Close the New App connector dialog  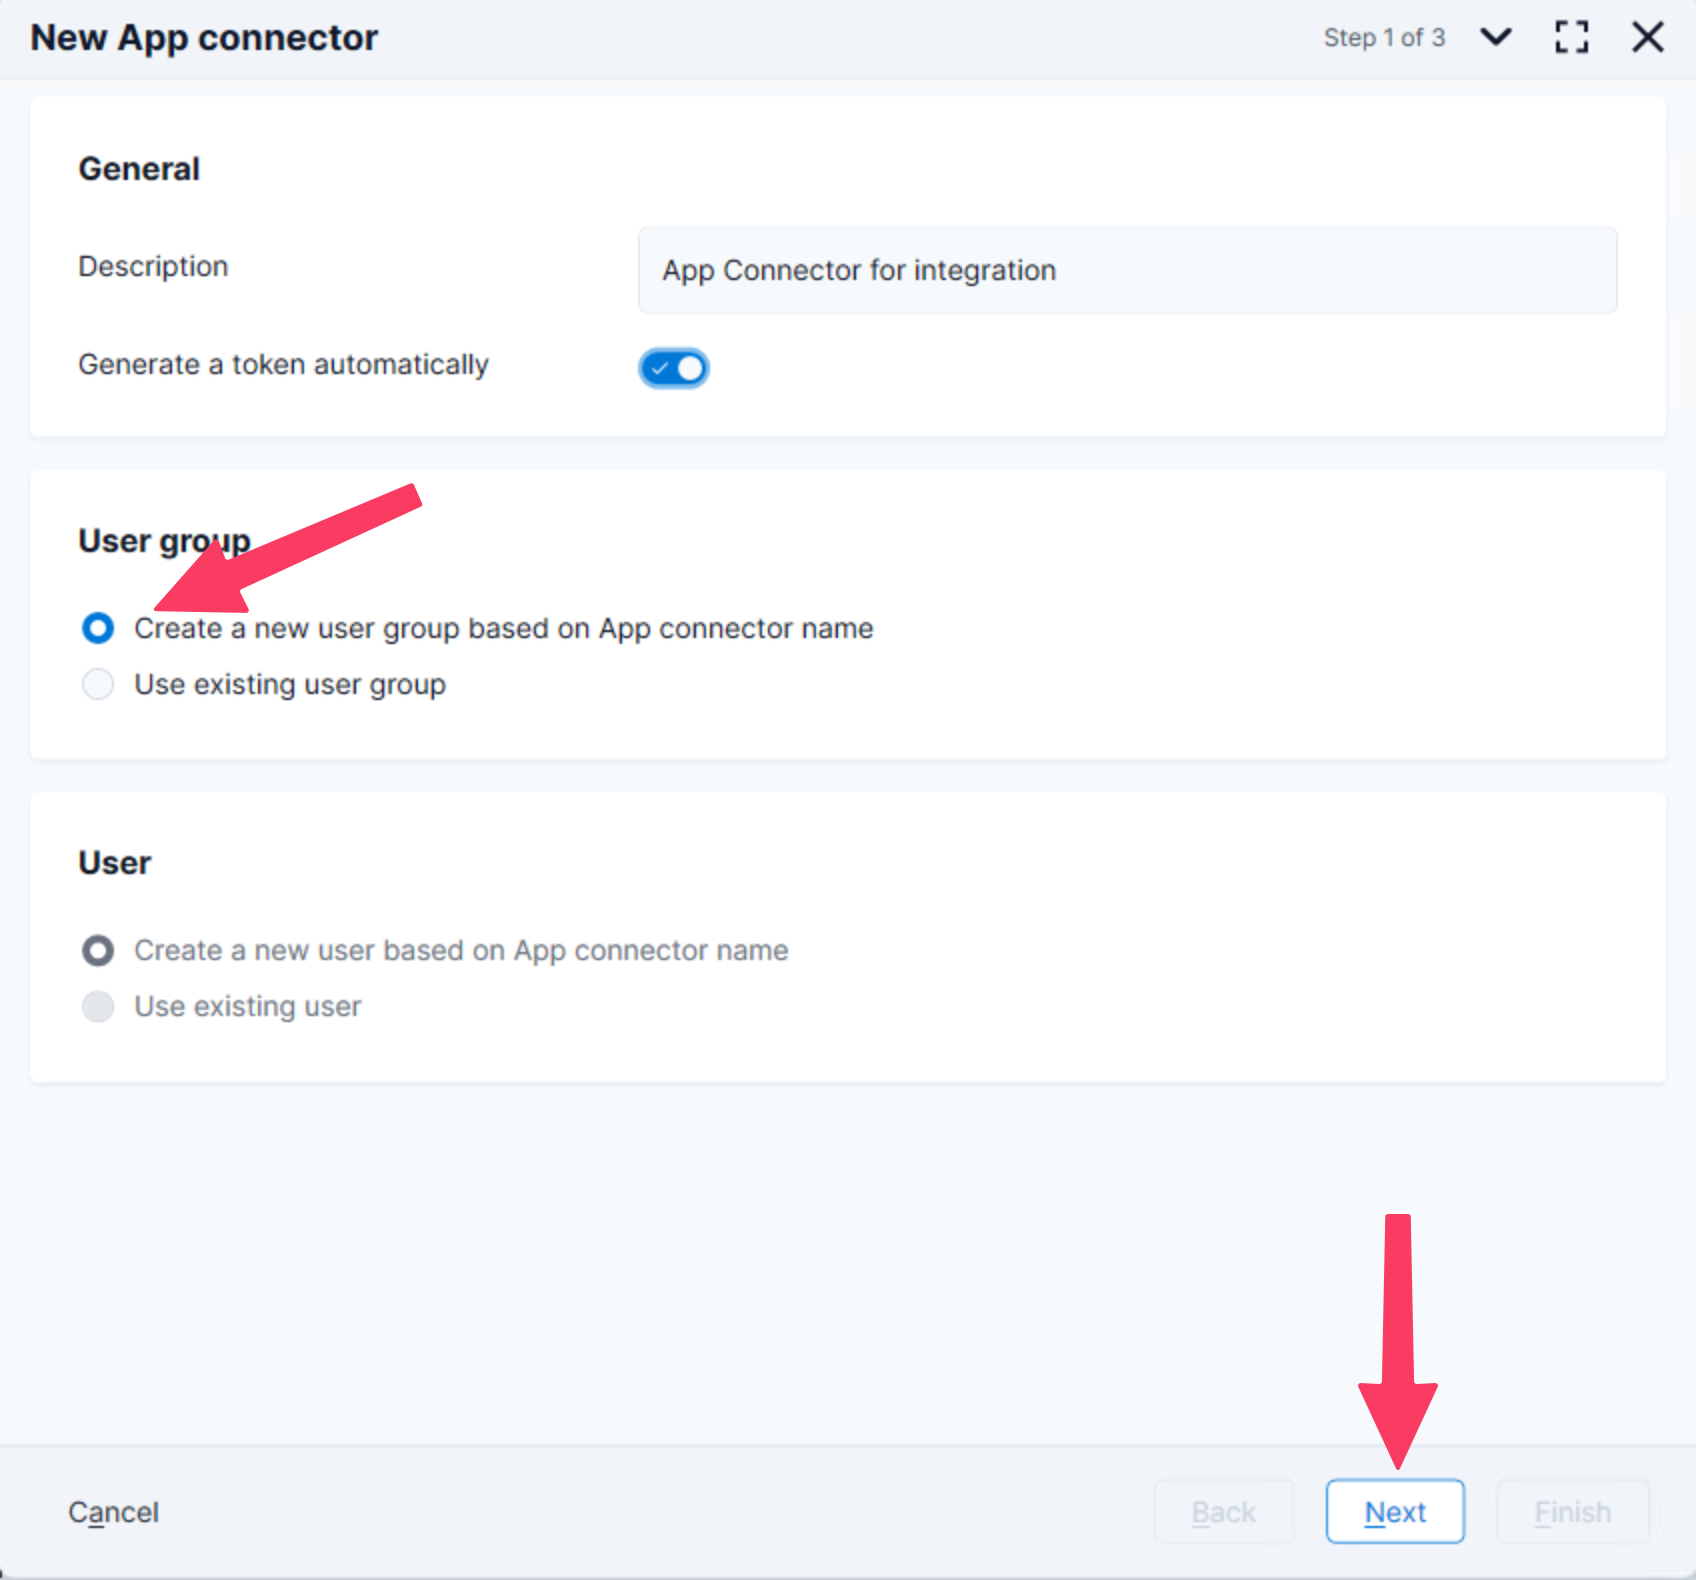coord(1647,38)
